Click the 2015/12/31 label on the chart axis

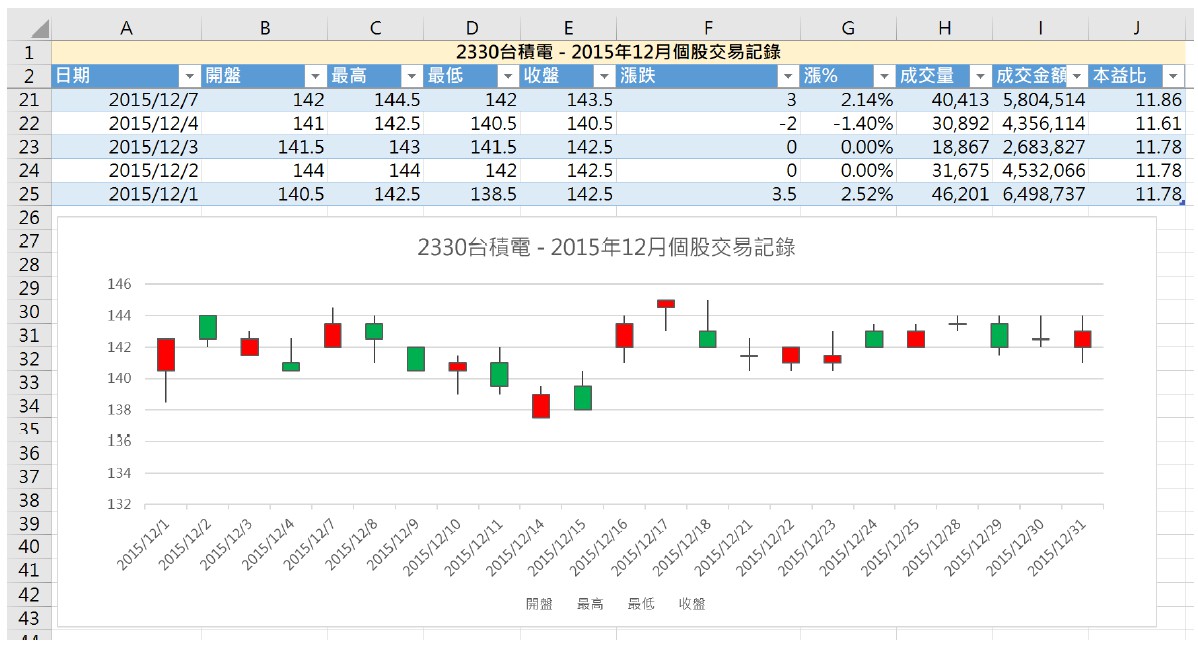1057,547
